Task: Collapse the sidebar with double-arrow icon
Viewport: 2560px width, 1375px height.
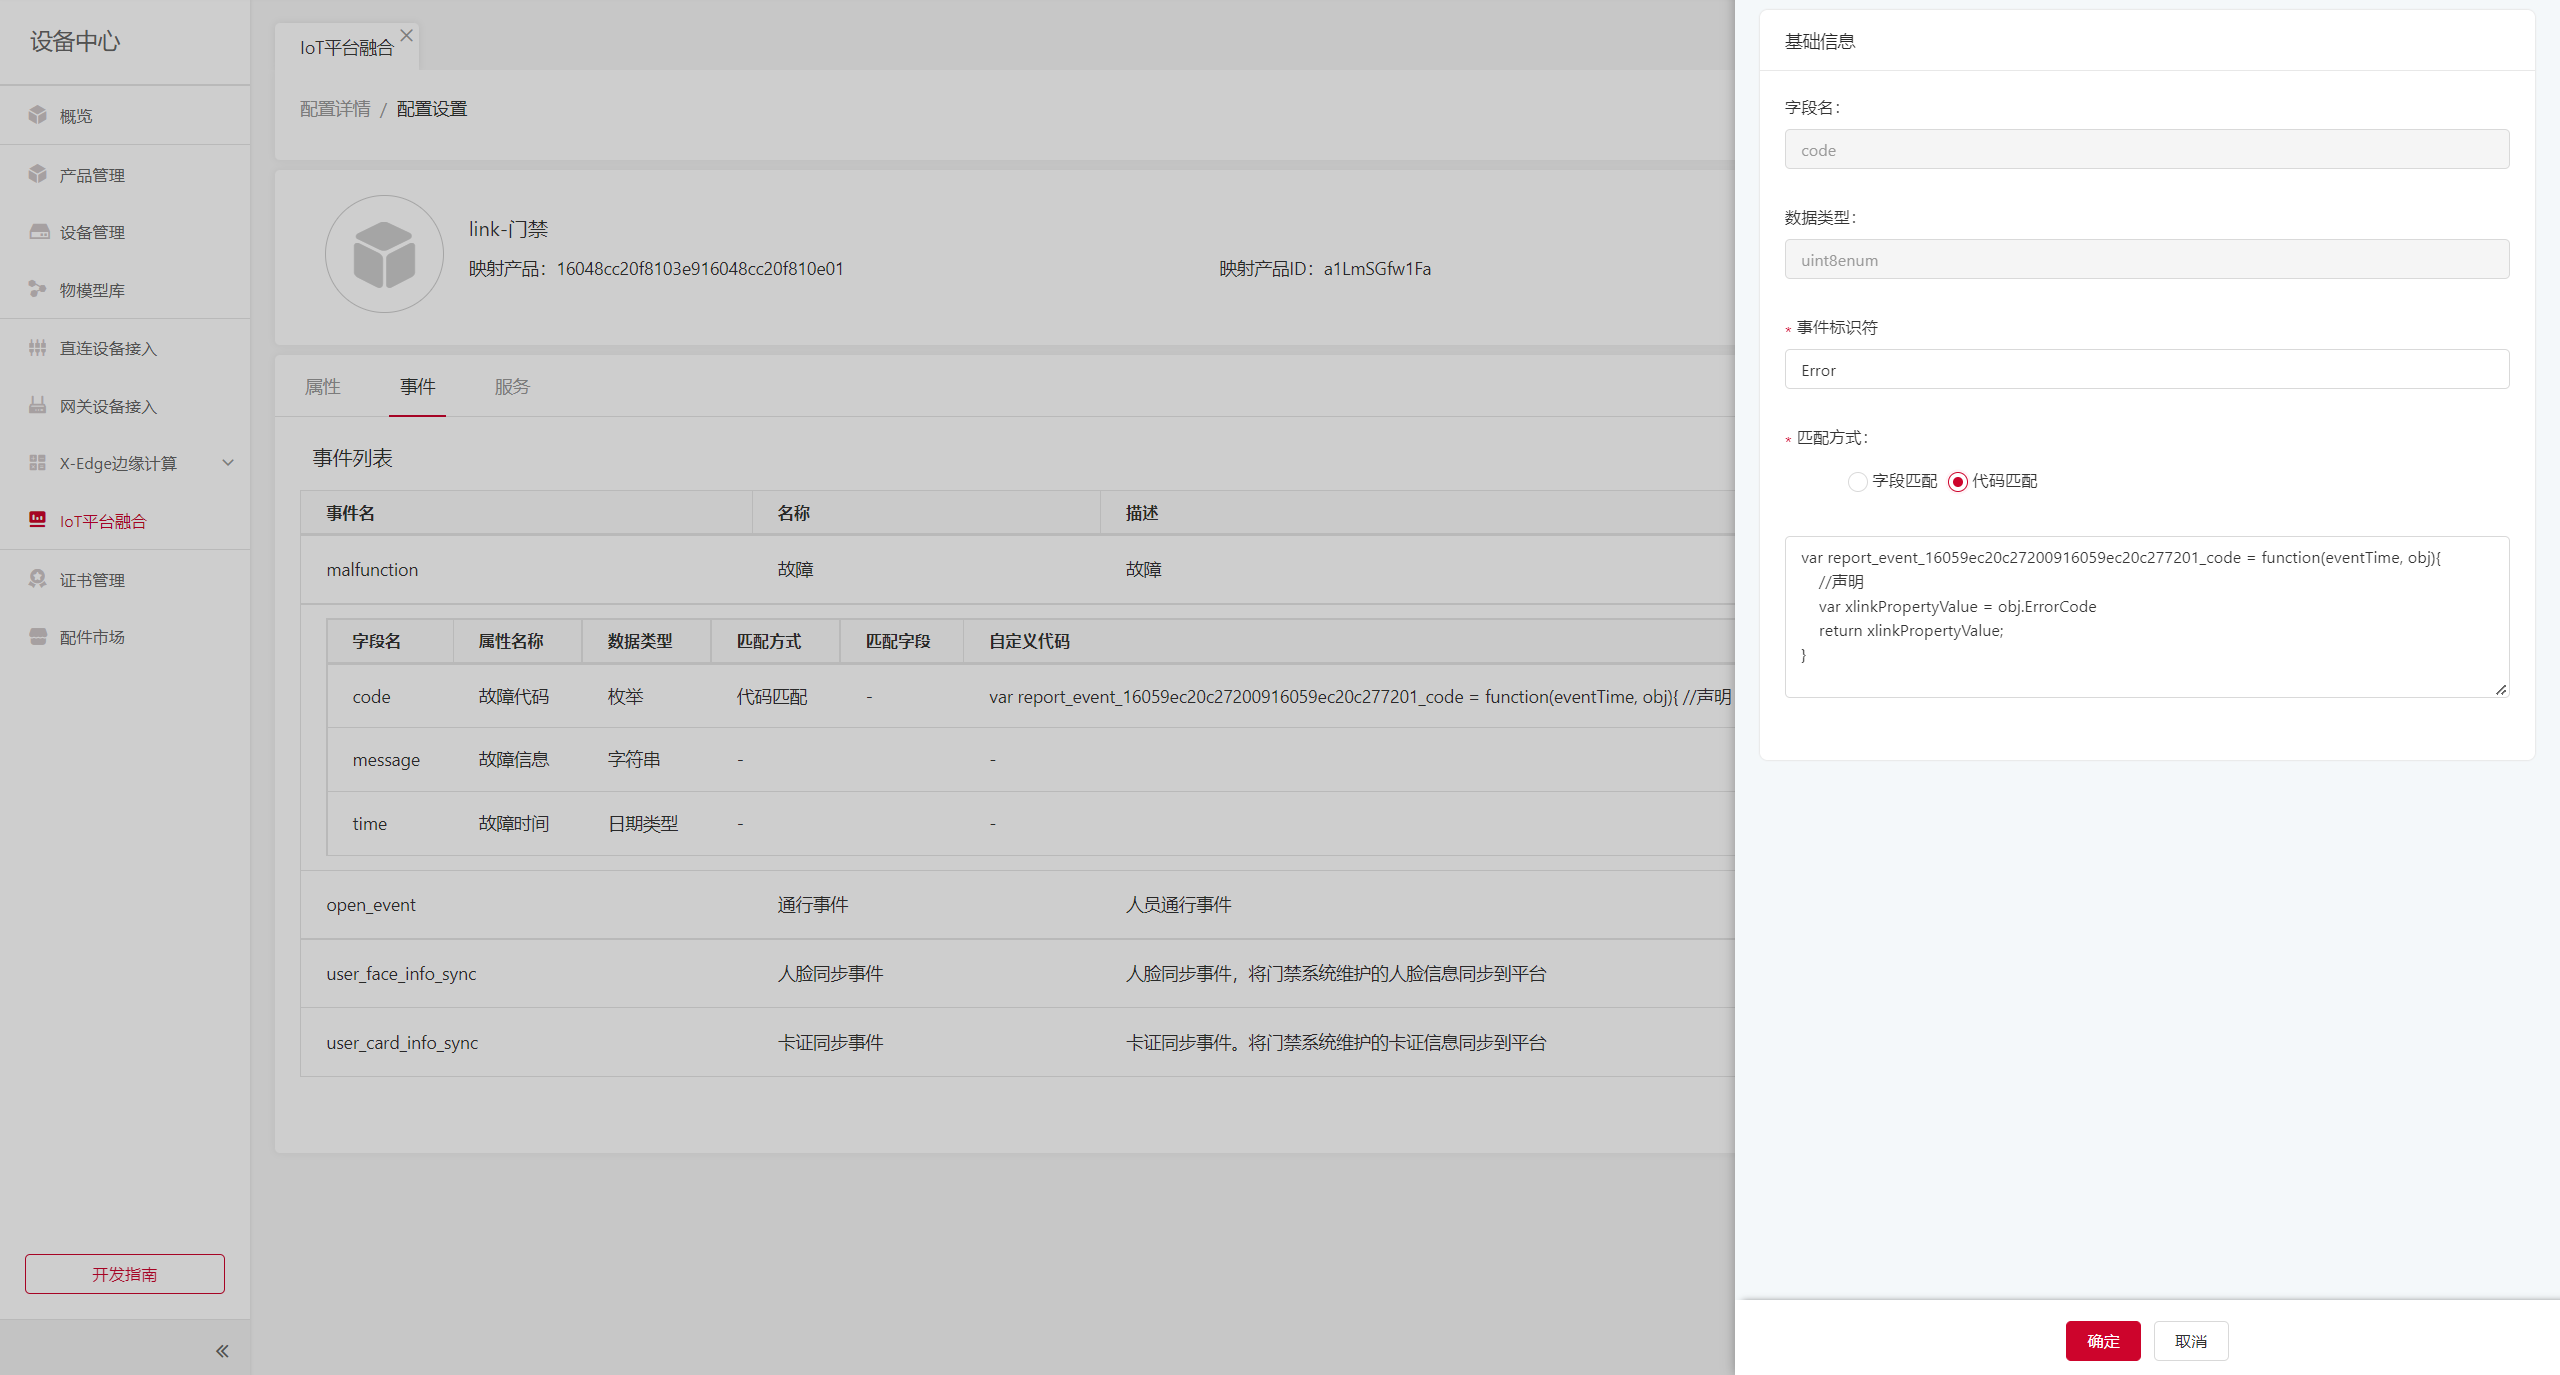Action: coord(222,1351)
